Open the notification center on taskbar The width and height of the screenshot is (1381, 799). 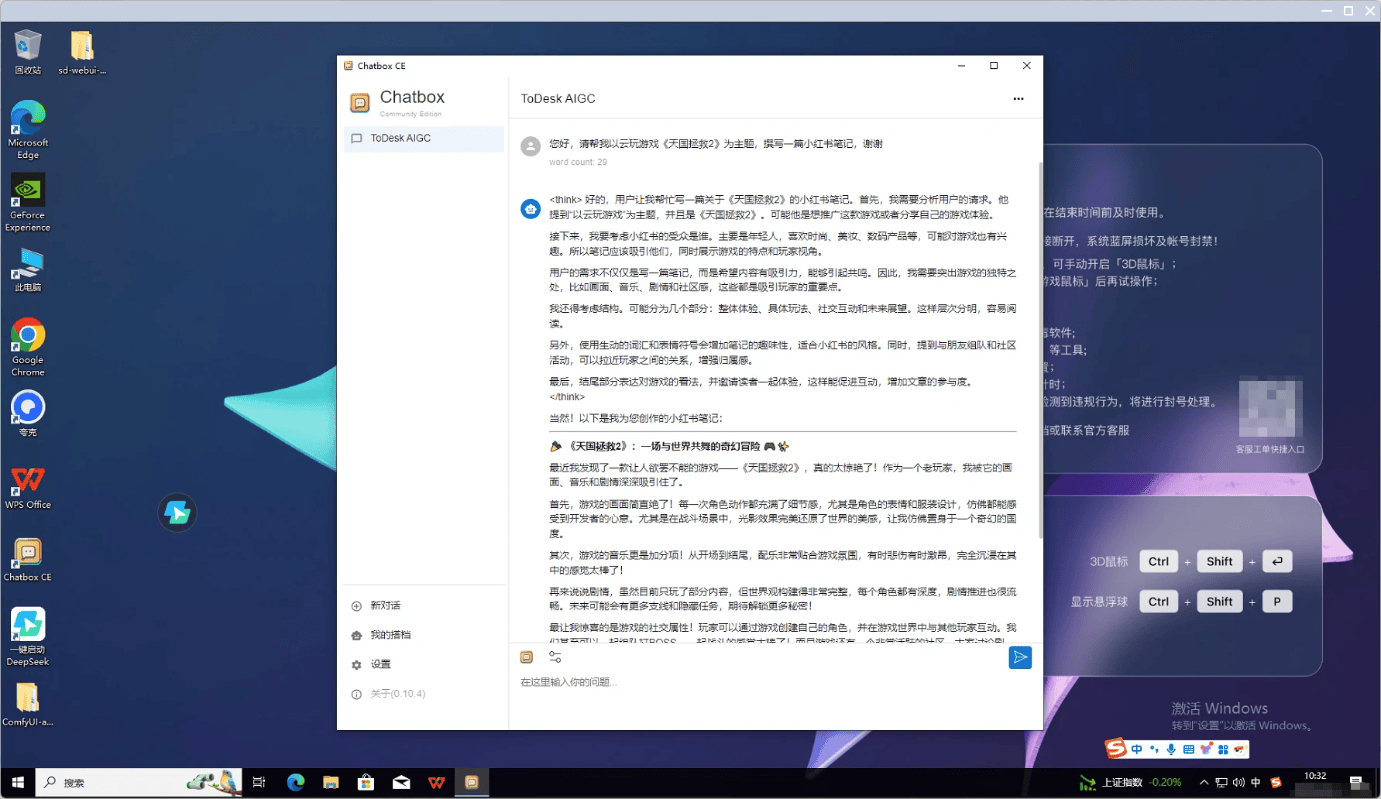point(1355,782)
